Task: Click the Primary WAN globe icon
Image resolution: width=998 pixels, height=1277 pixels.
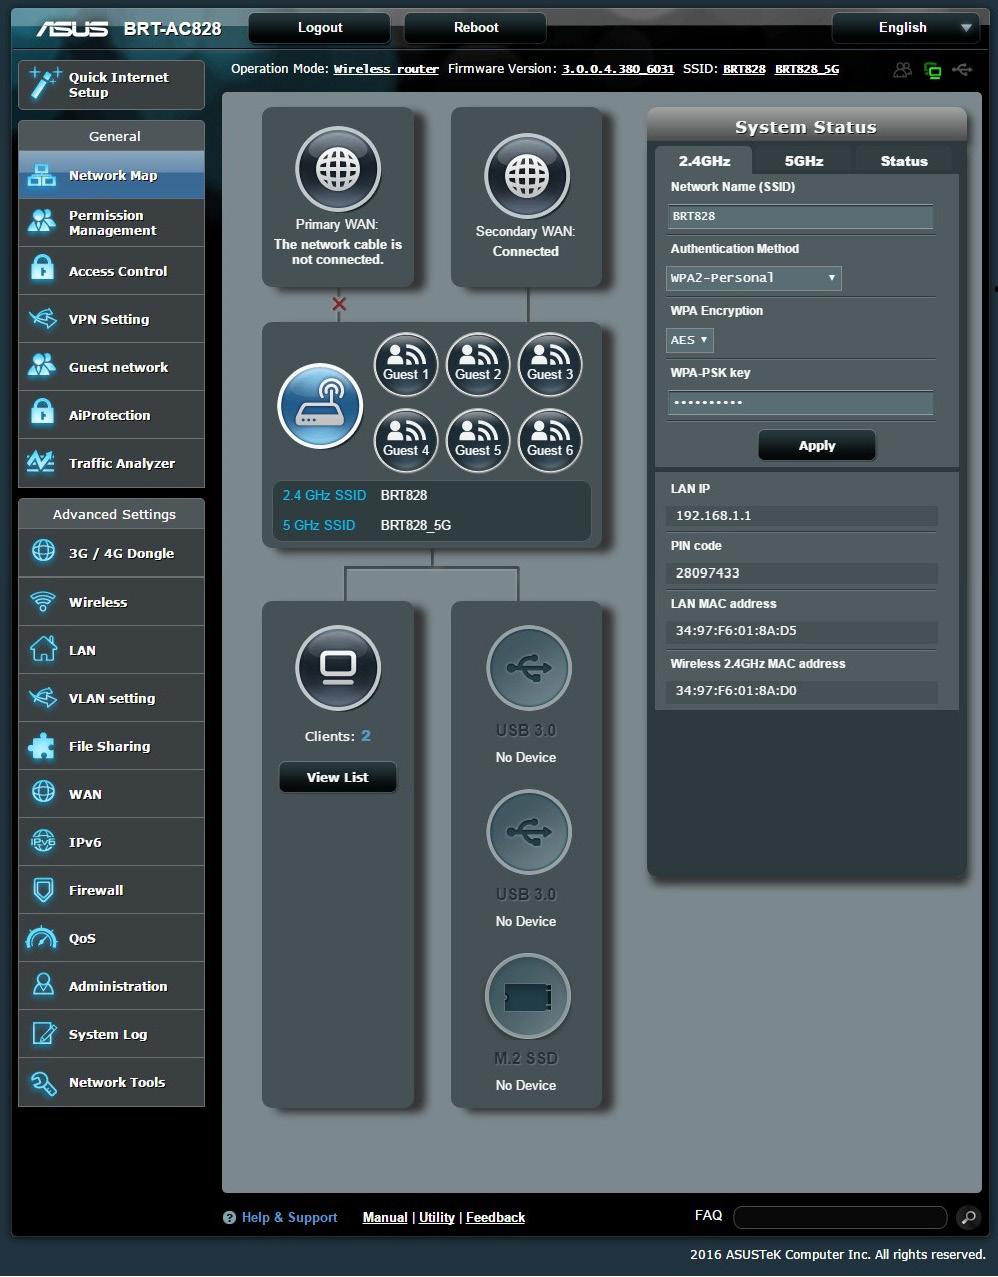Action: tap(338, 169)
